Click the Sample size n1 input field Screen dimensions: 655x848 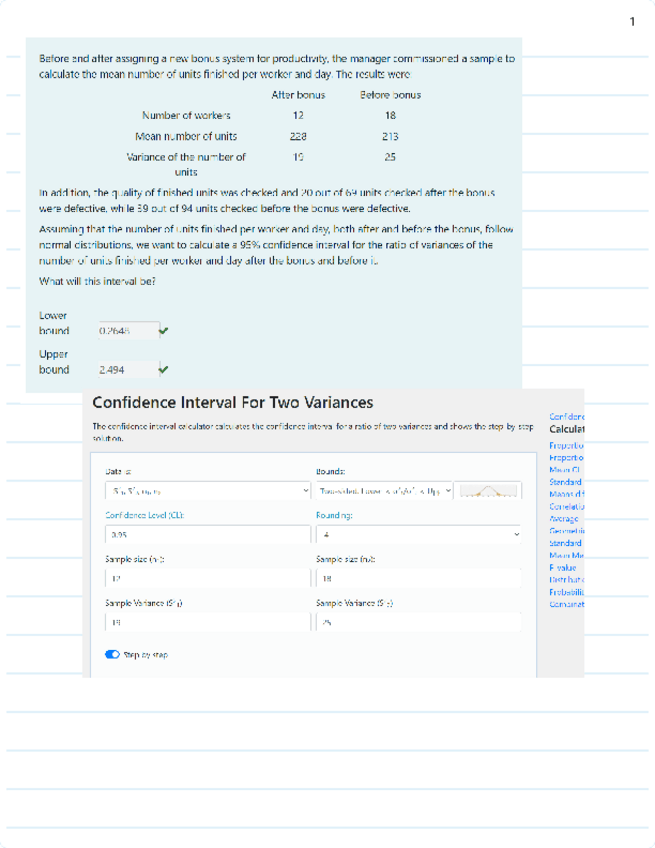[208, 578]
